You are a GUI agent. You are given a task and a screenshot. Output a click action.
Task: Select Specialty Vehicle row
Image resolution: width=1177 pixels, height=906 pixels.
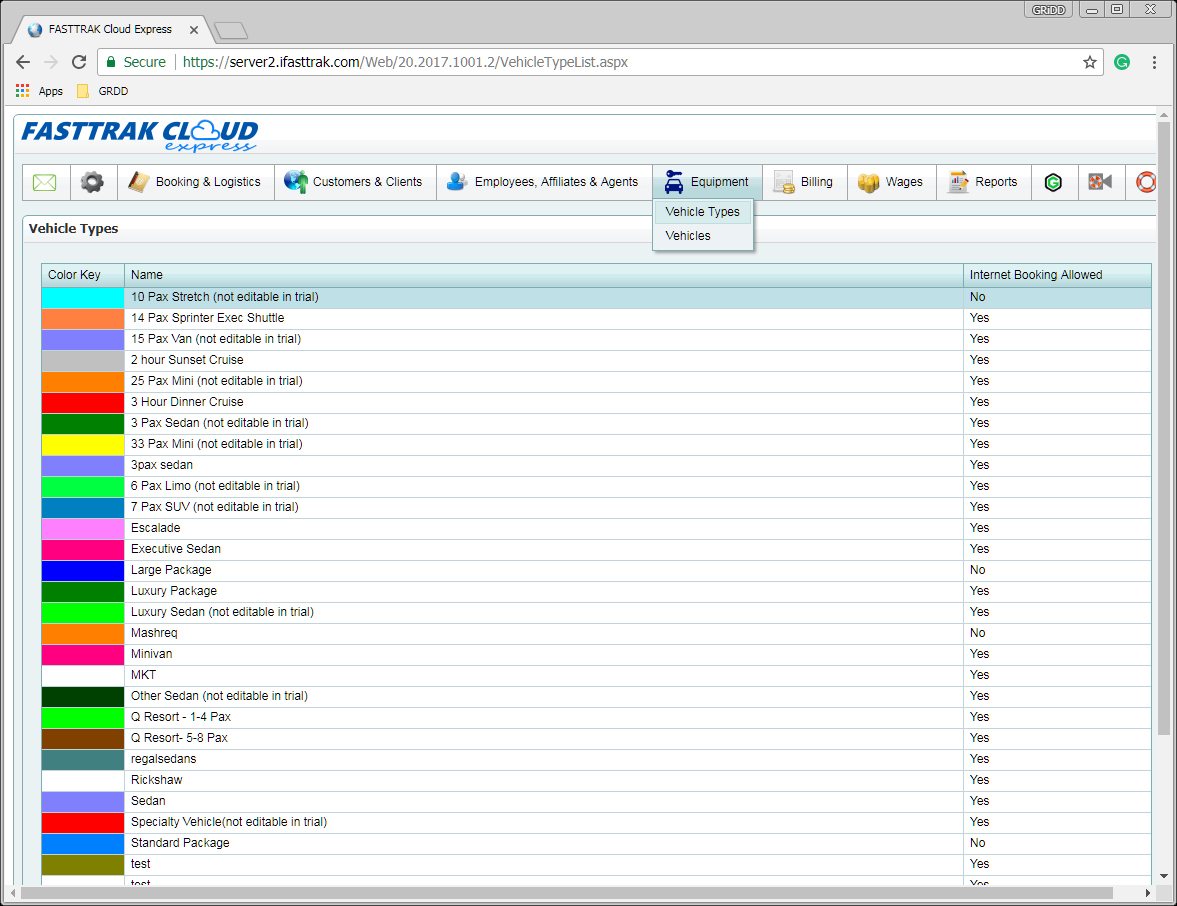coord(596,823)
